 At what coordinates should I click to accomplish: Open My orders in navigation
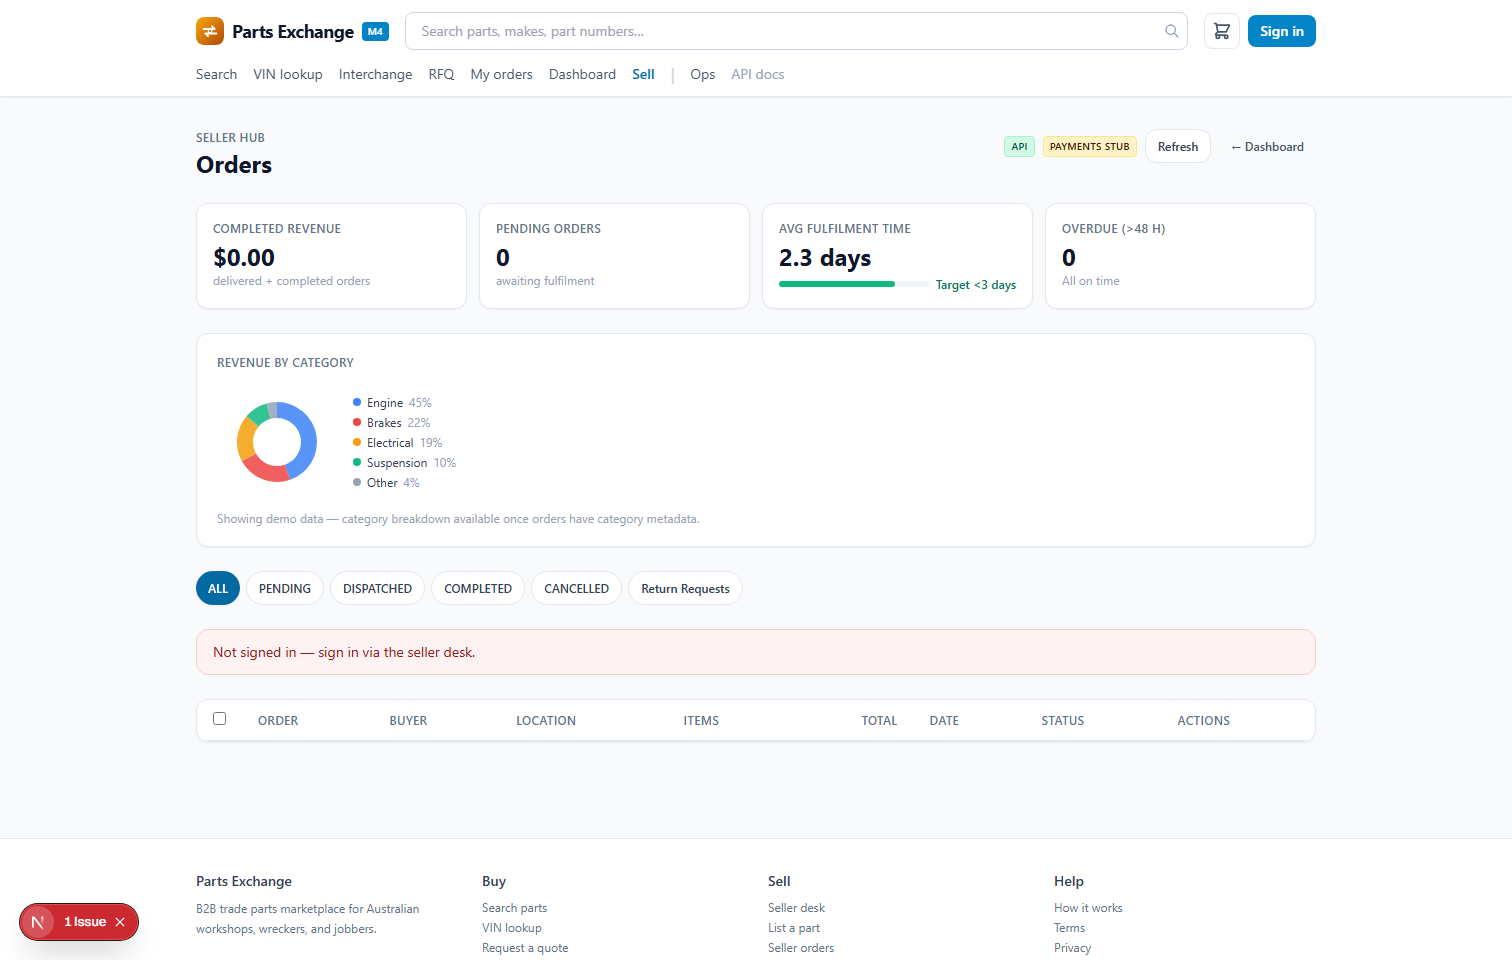[x=502, y=74]
